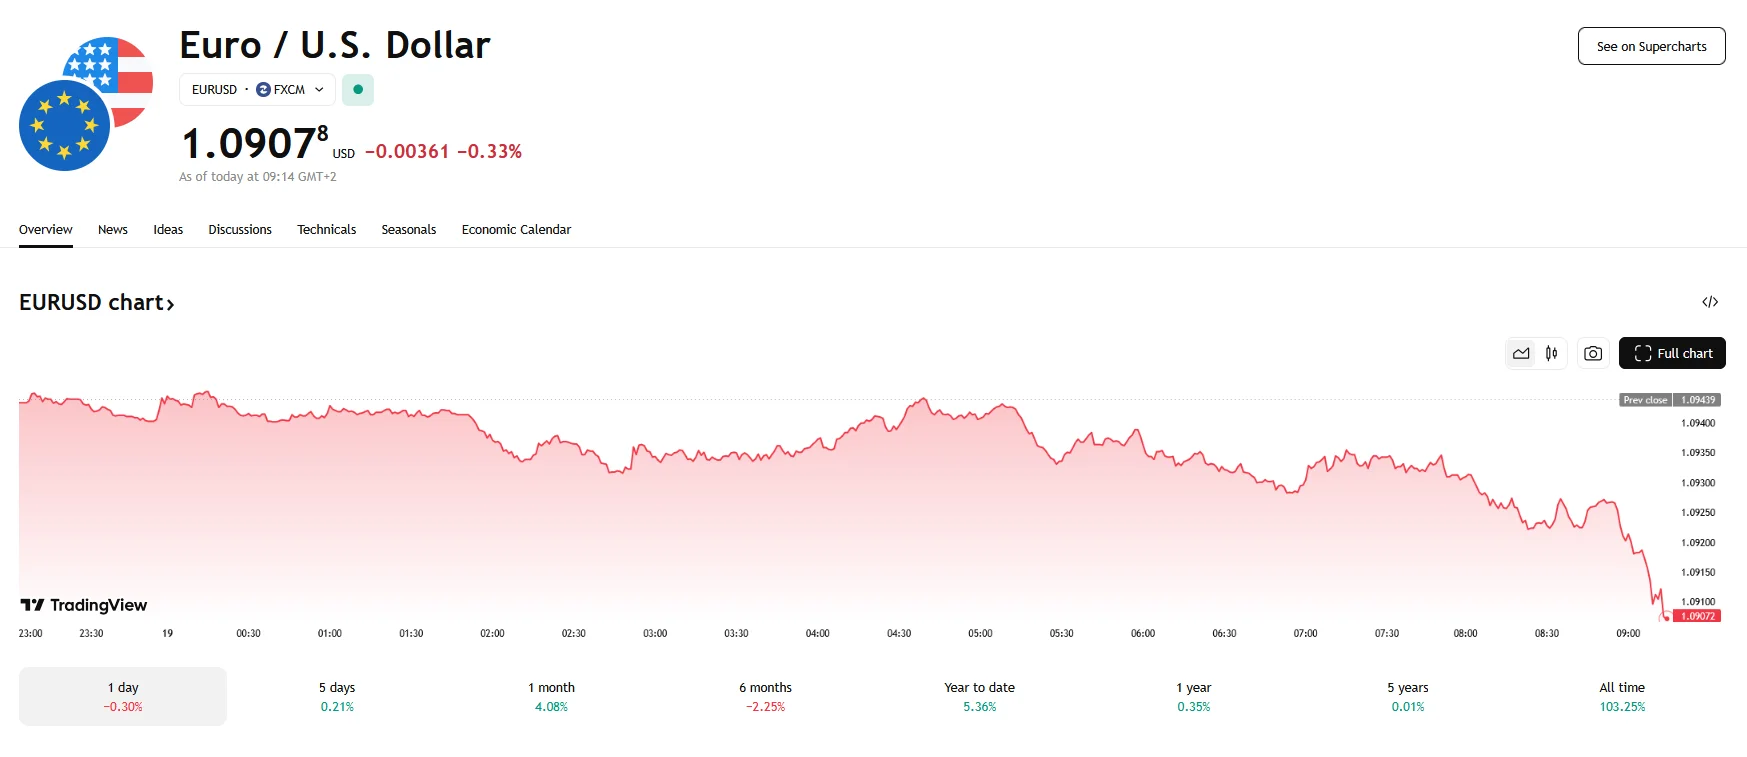Go to the Economic Calendar tab
Screen dimensions: 1747x757
[x=516, y=230]
